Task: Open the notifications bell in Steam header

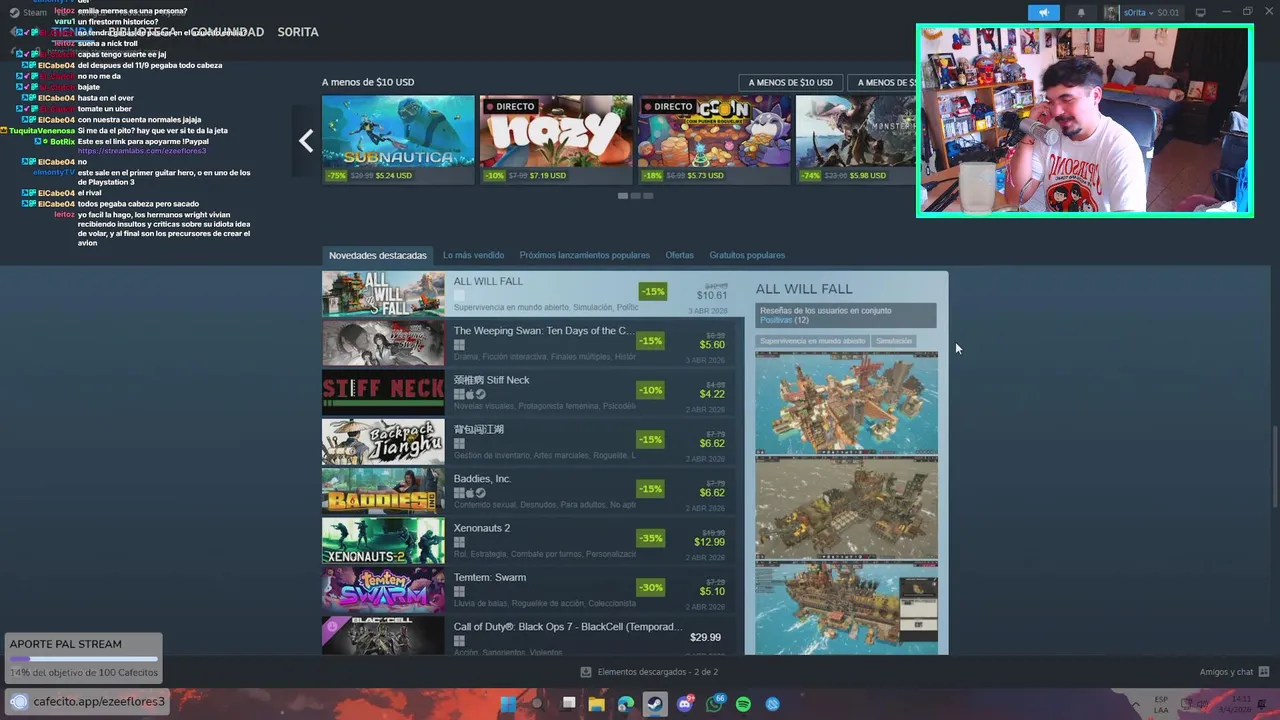Action: pyautogui.click(x=1081, y=12)
